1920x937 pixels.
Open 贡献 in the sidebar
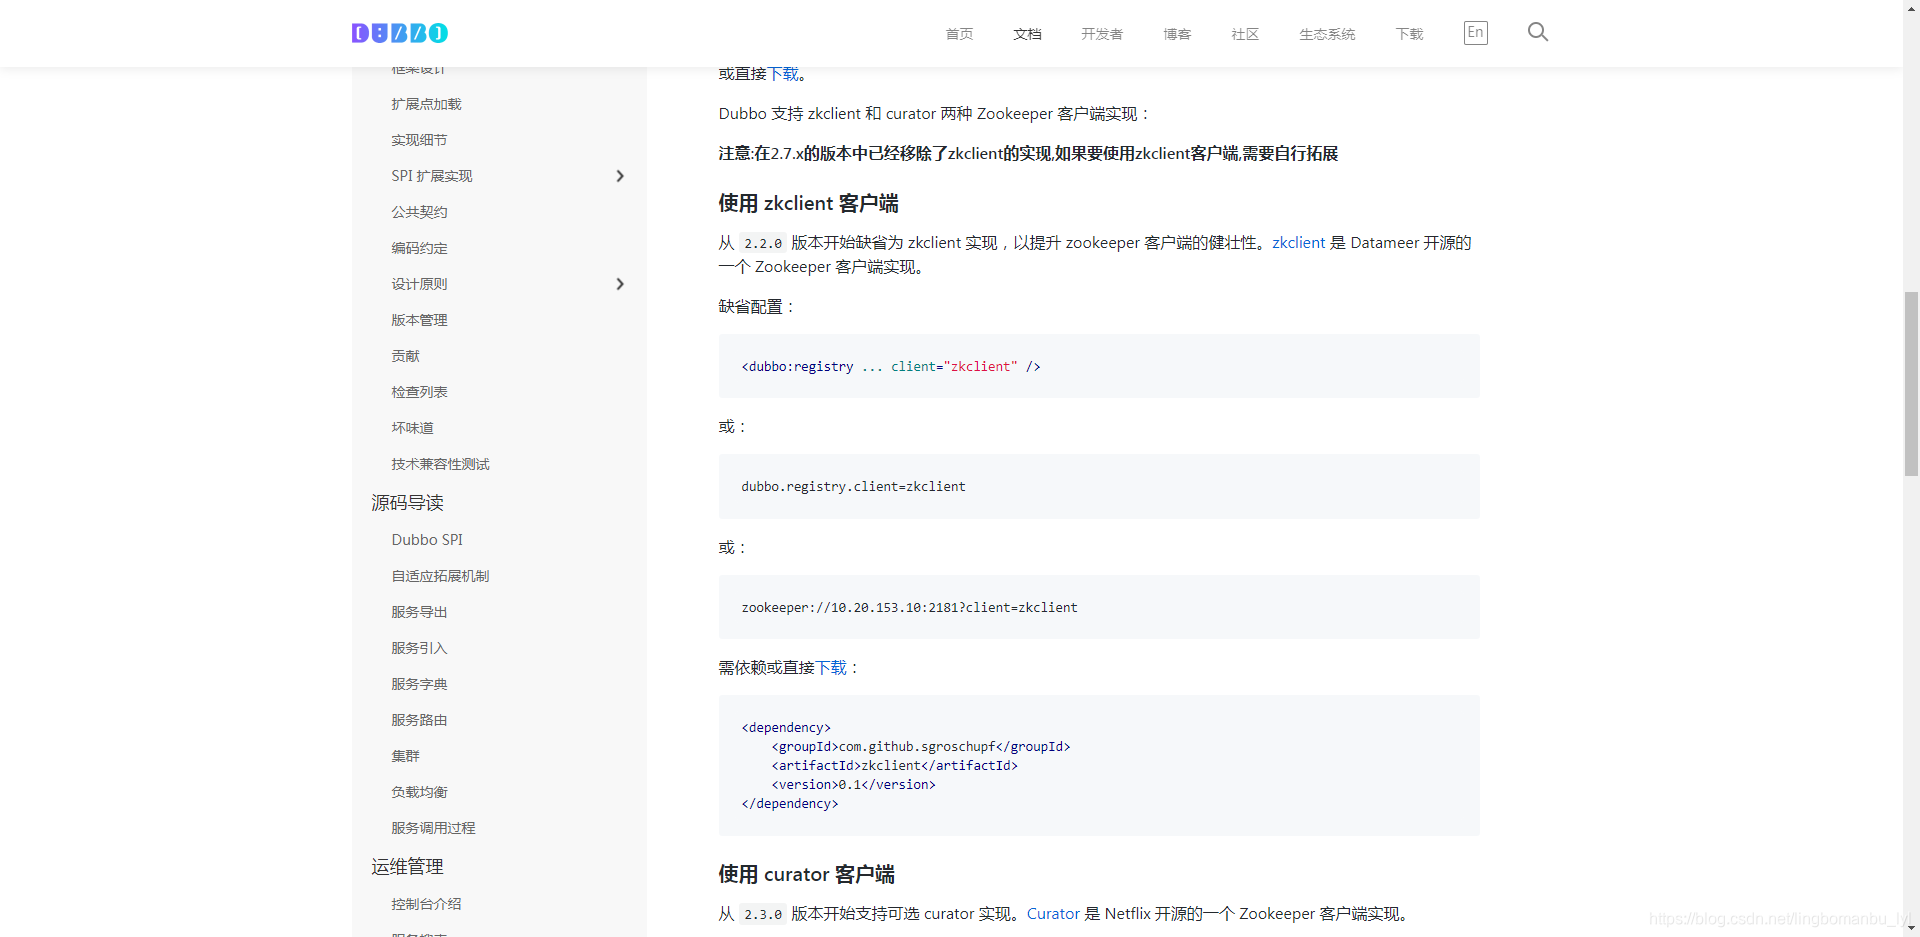(x=405, y=356)
